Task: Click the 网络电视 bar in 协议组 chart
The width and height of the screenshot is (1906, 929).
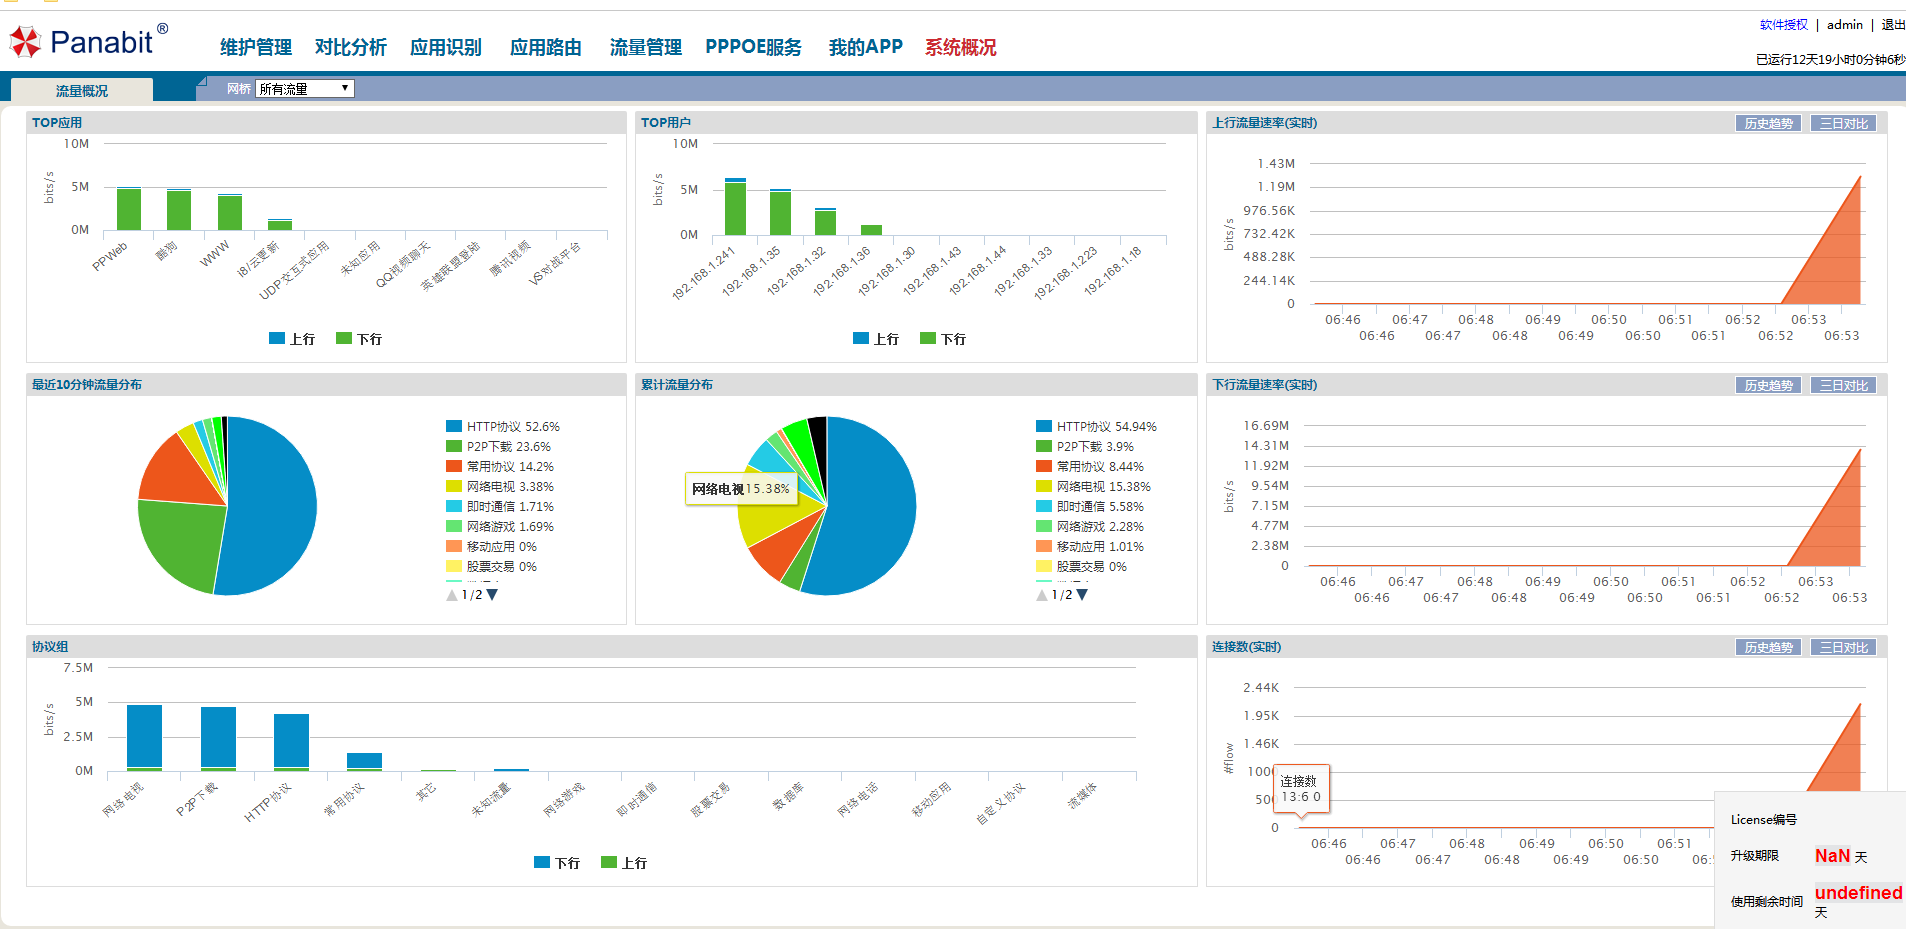Action: click(144, 738)
